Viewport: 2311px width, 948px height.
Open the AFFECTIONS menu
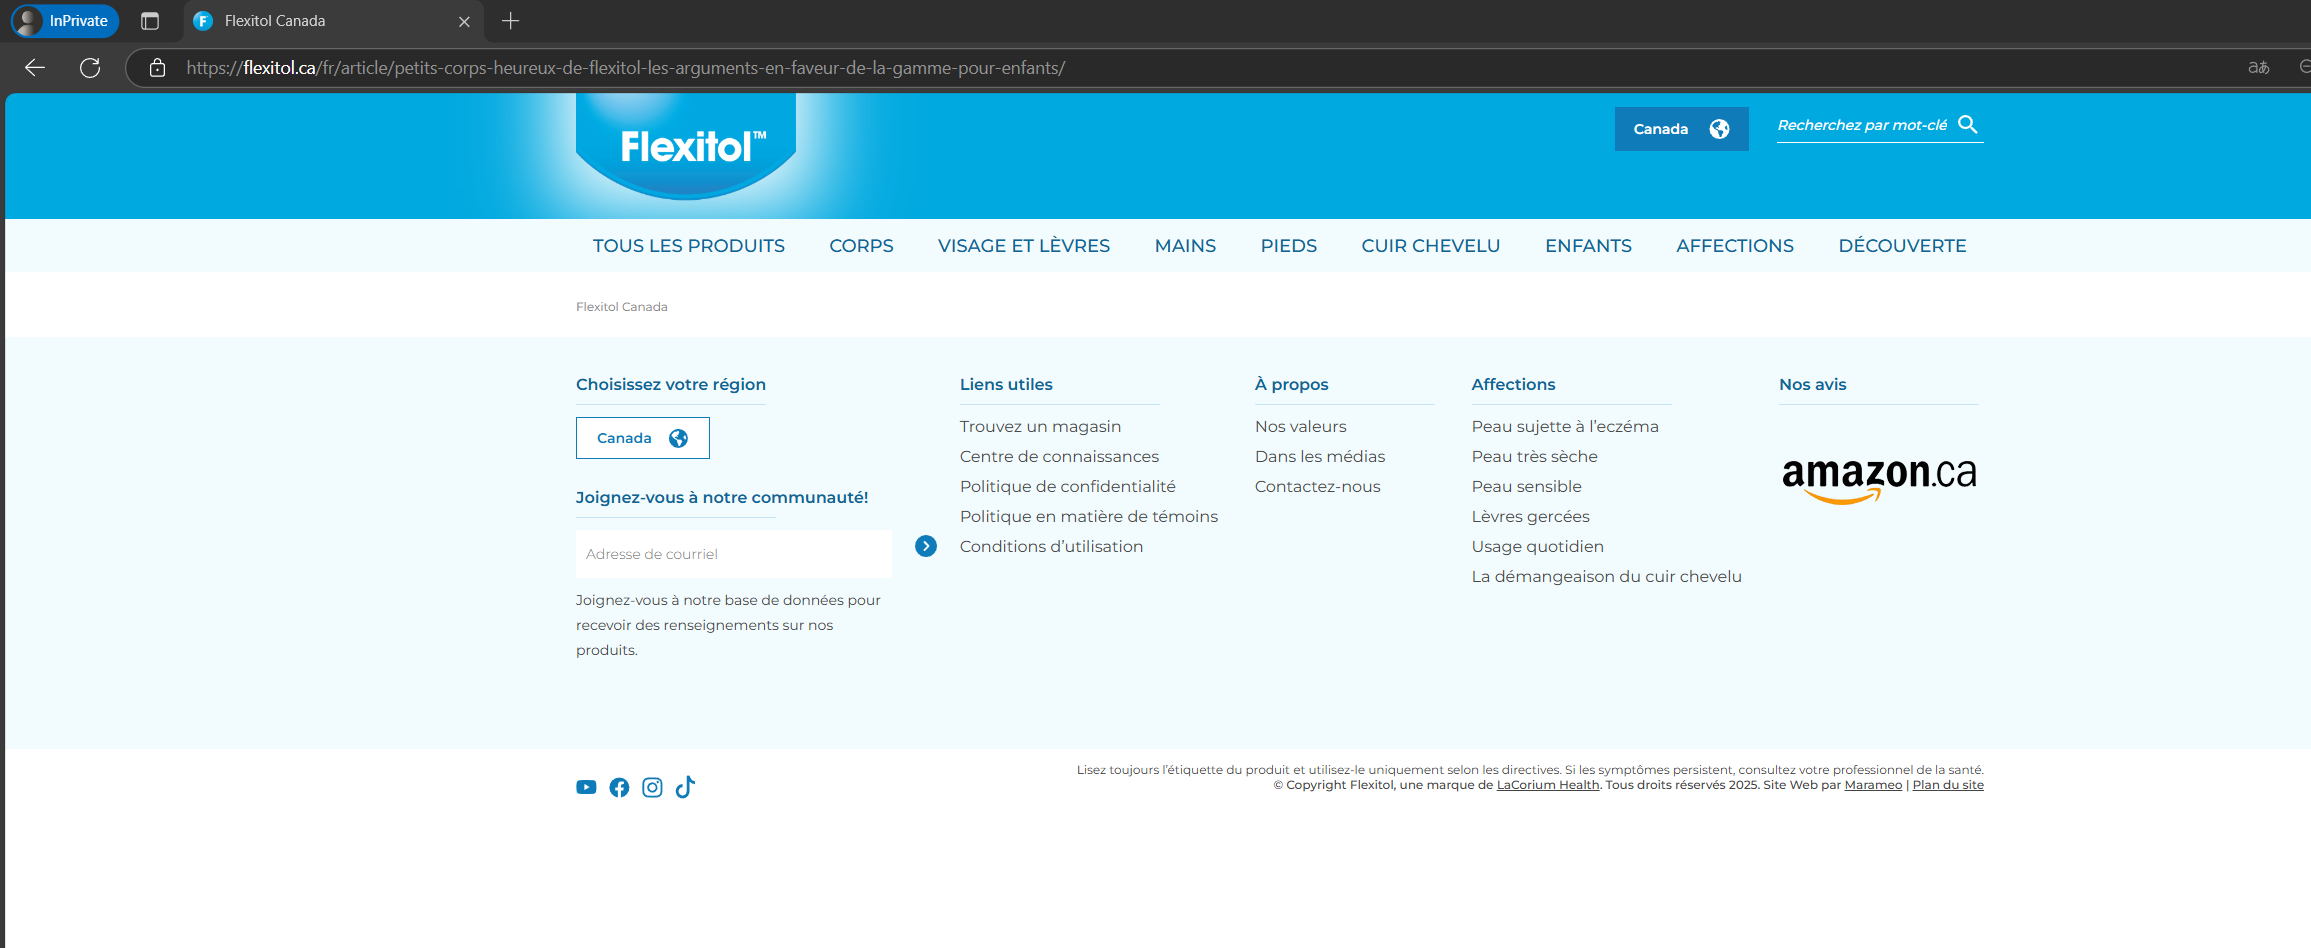point(1734,245)
